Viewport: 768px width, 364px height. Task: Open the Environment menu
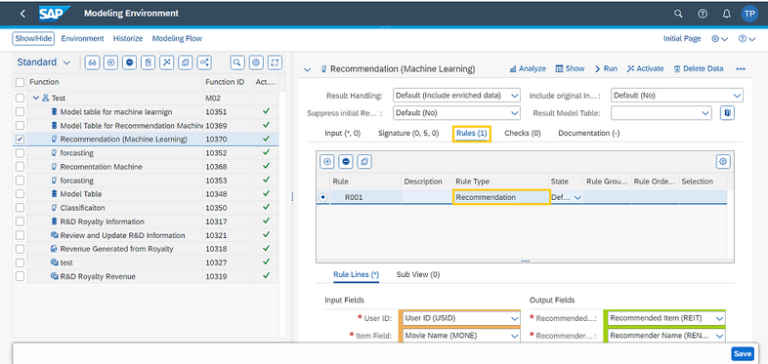(82, 38)
